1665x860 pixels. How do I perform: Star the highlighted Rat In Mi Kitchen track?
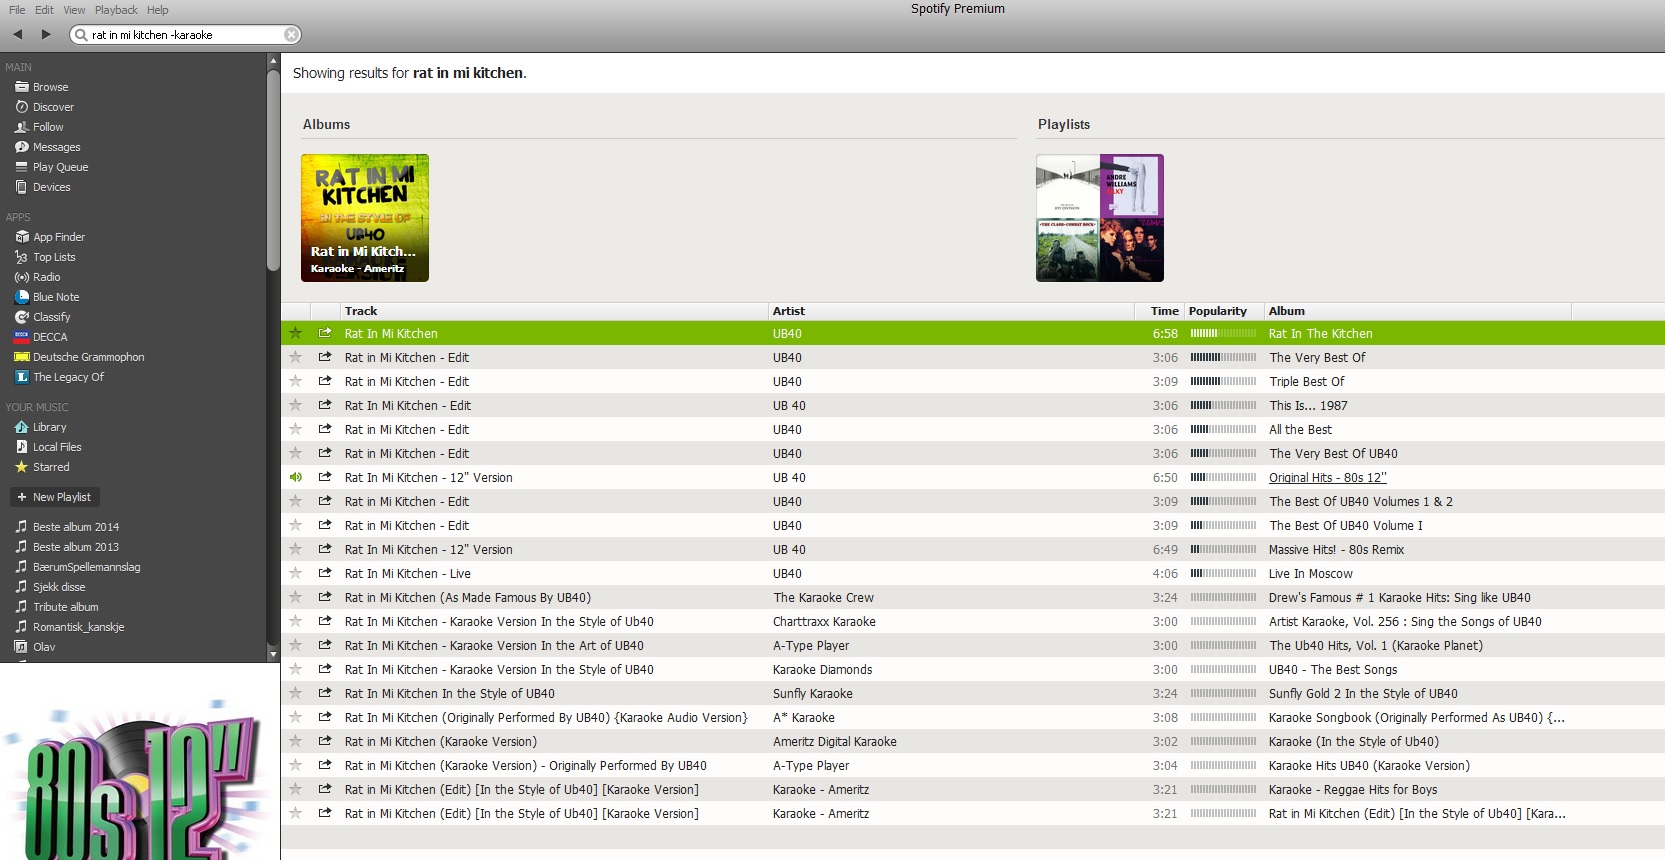coord(295,333)
